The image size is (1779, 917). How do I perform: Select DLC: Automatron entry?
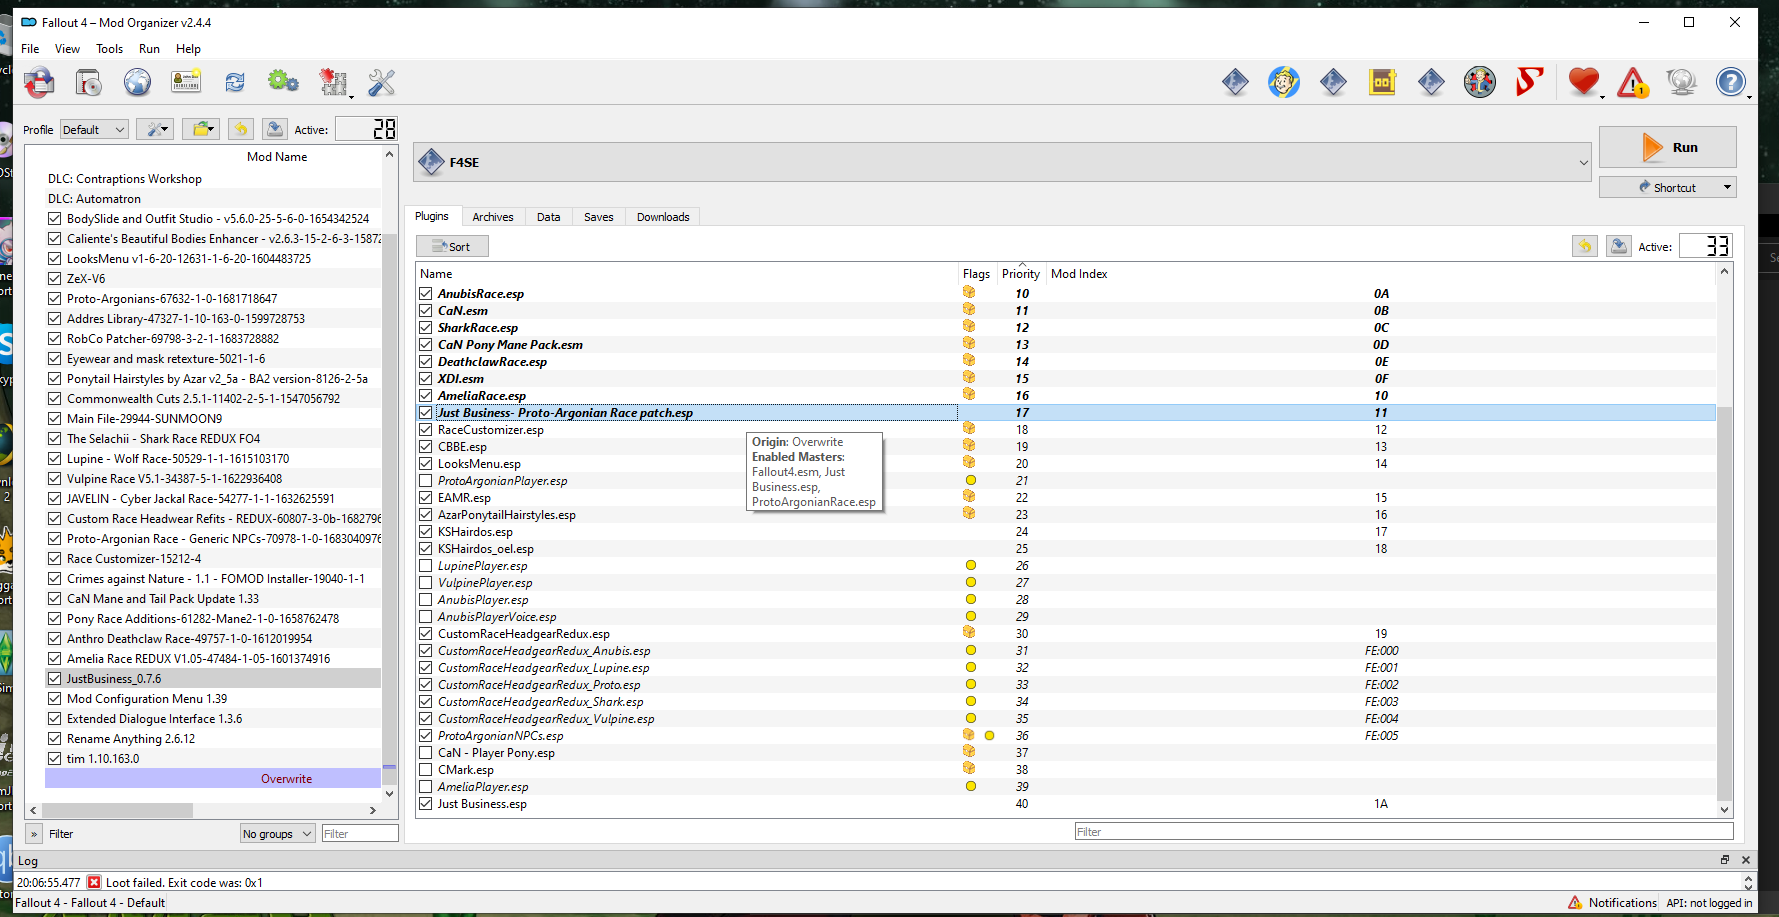pos(94,199)
